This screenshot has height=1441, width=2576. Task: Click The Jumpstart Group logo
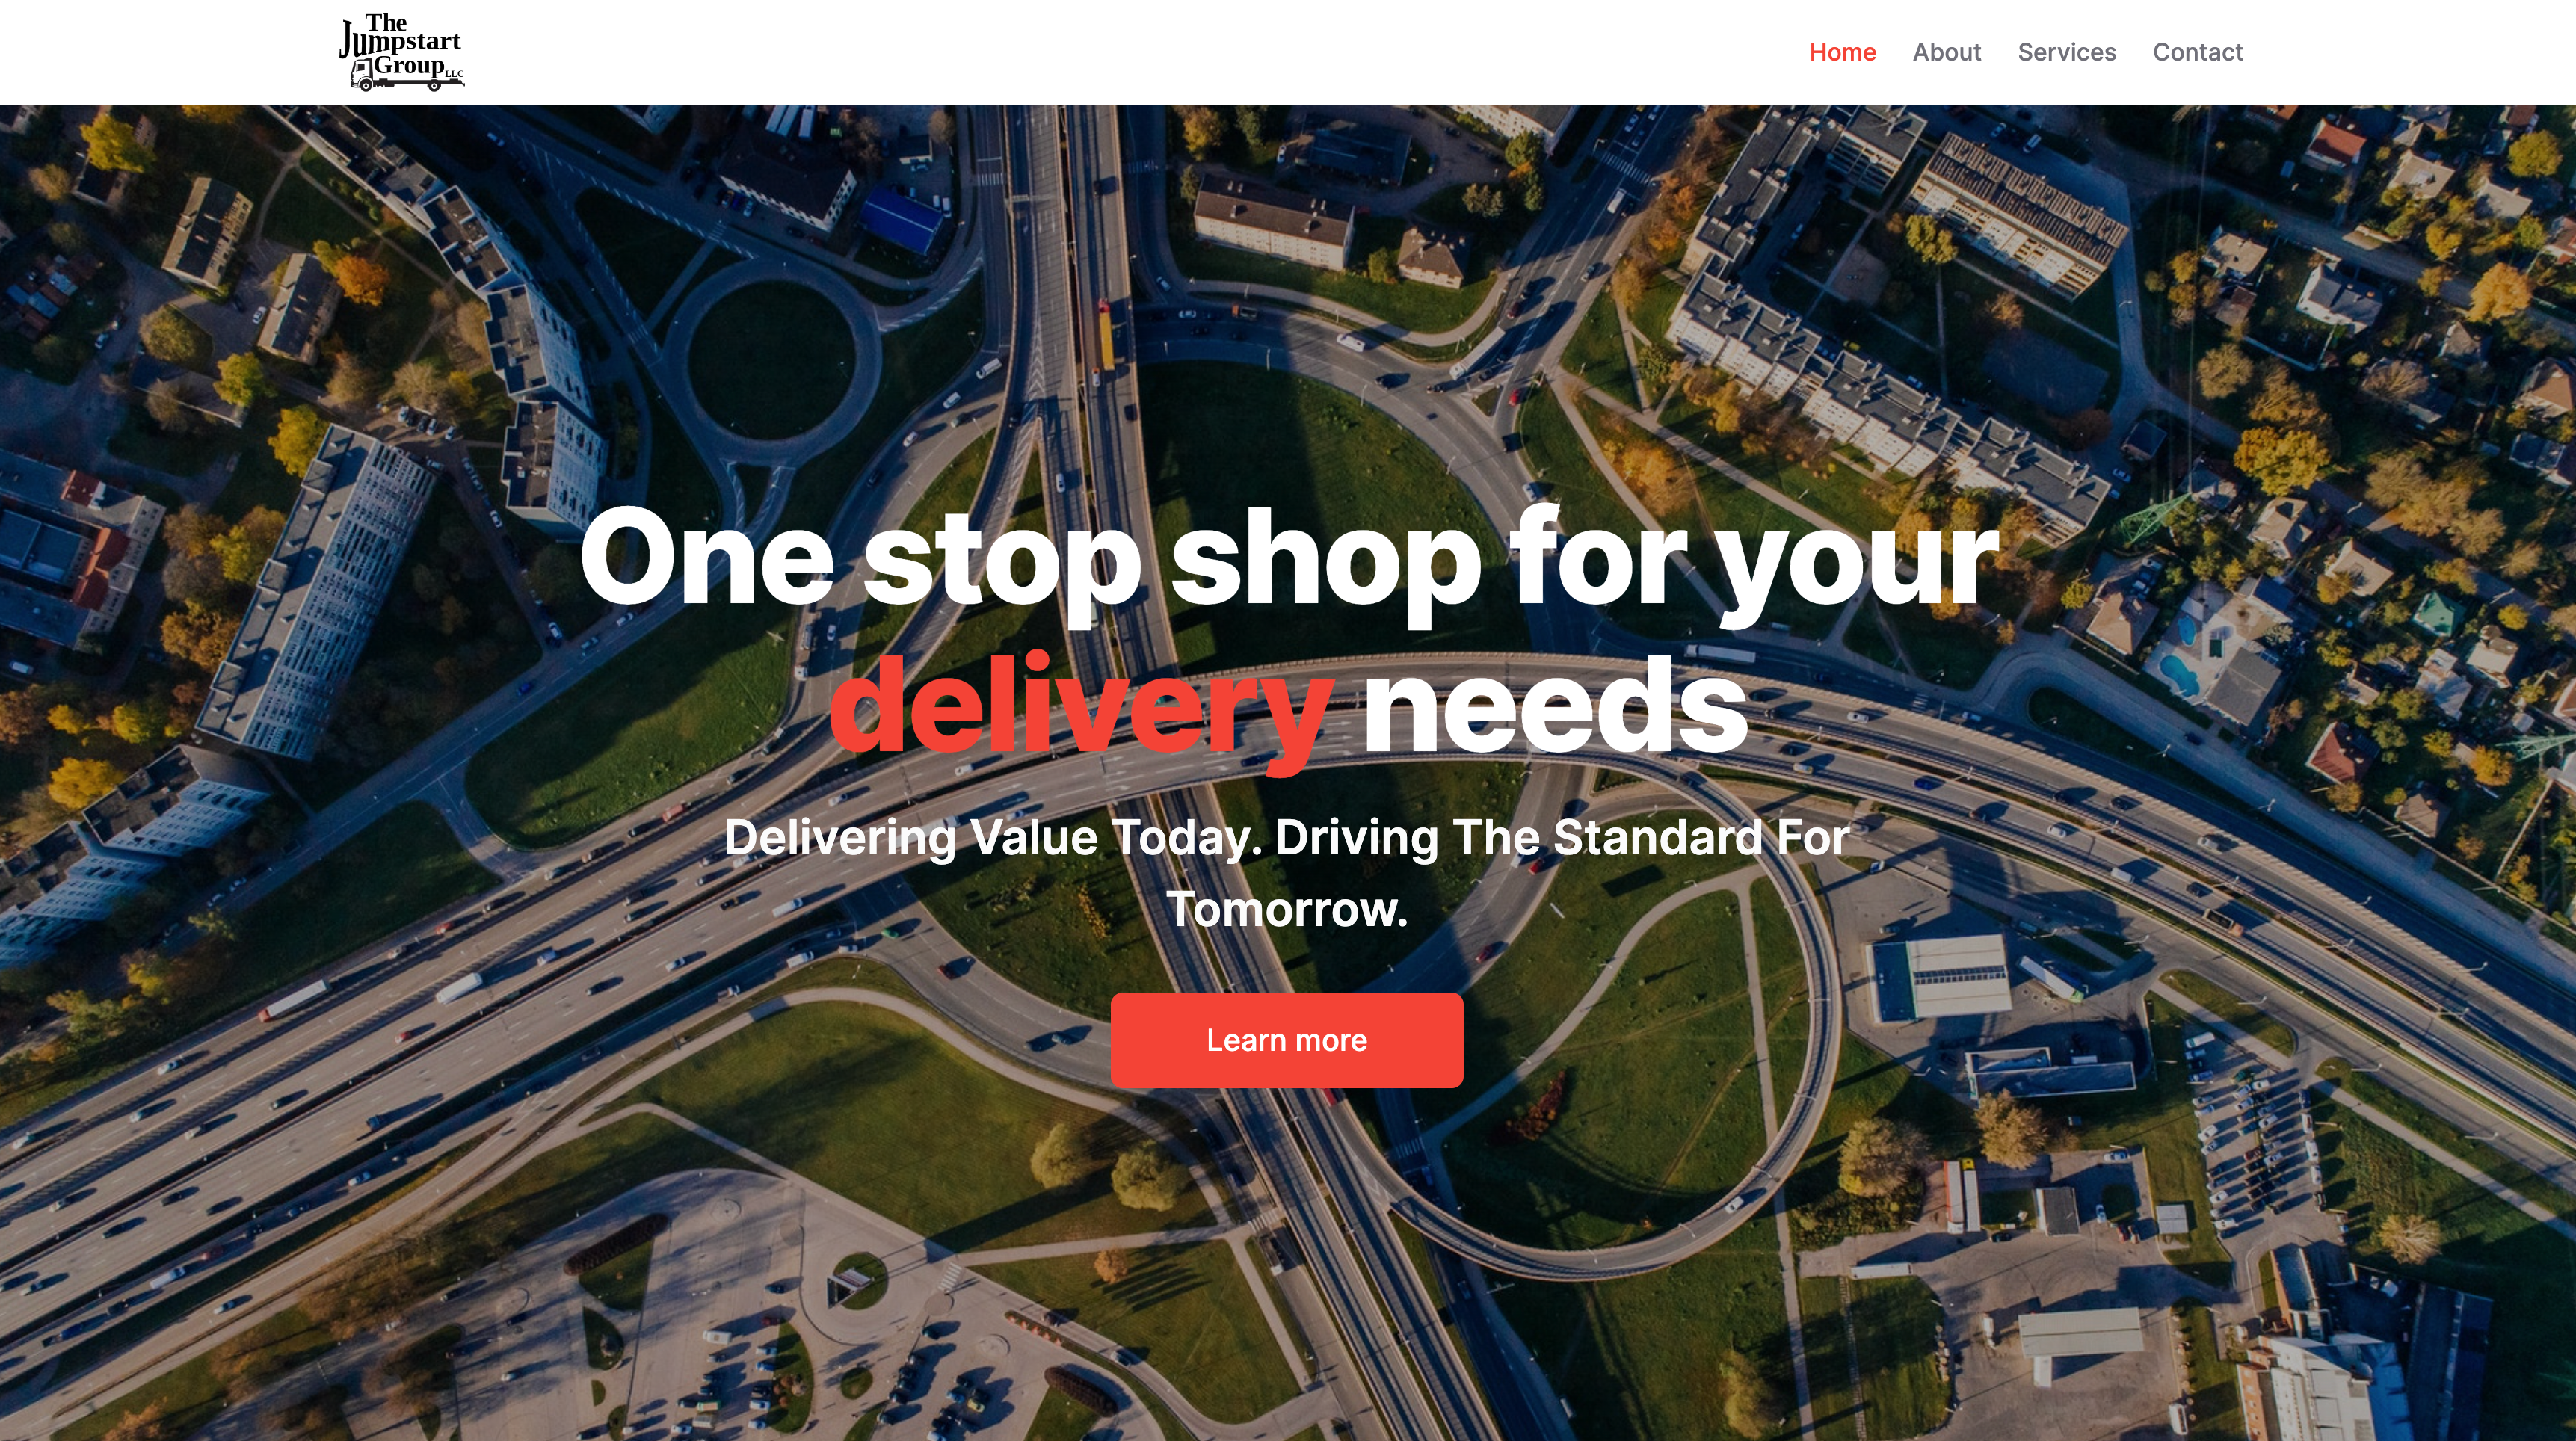402,52
